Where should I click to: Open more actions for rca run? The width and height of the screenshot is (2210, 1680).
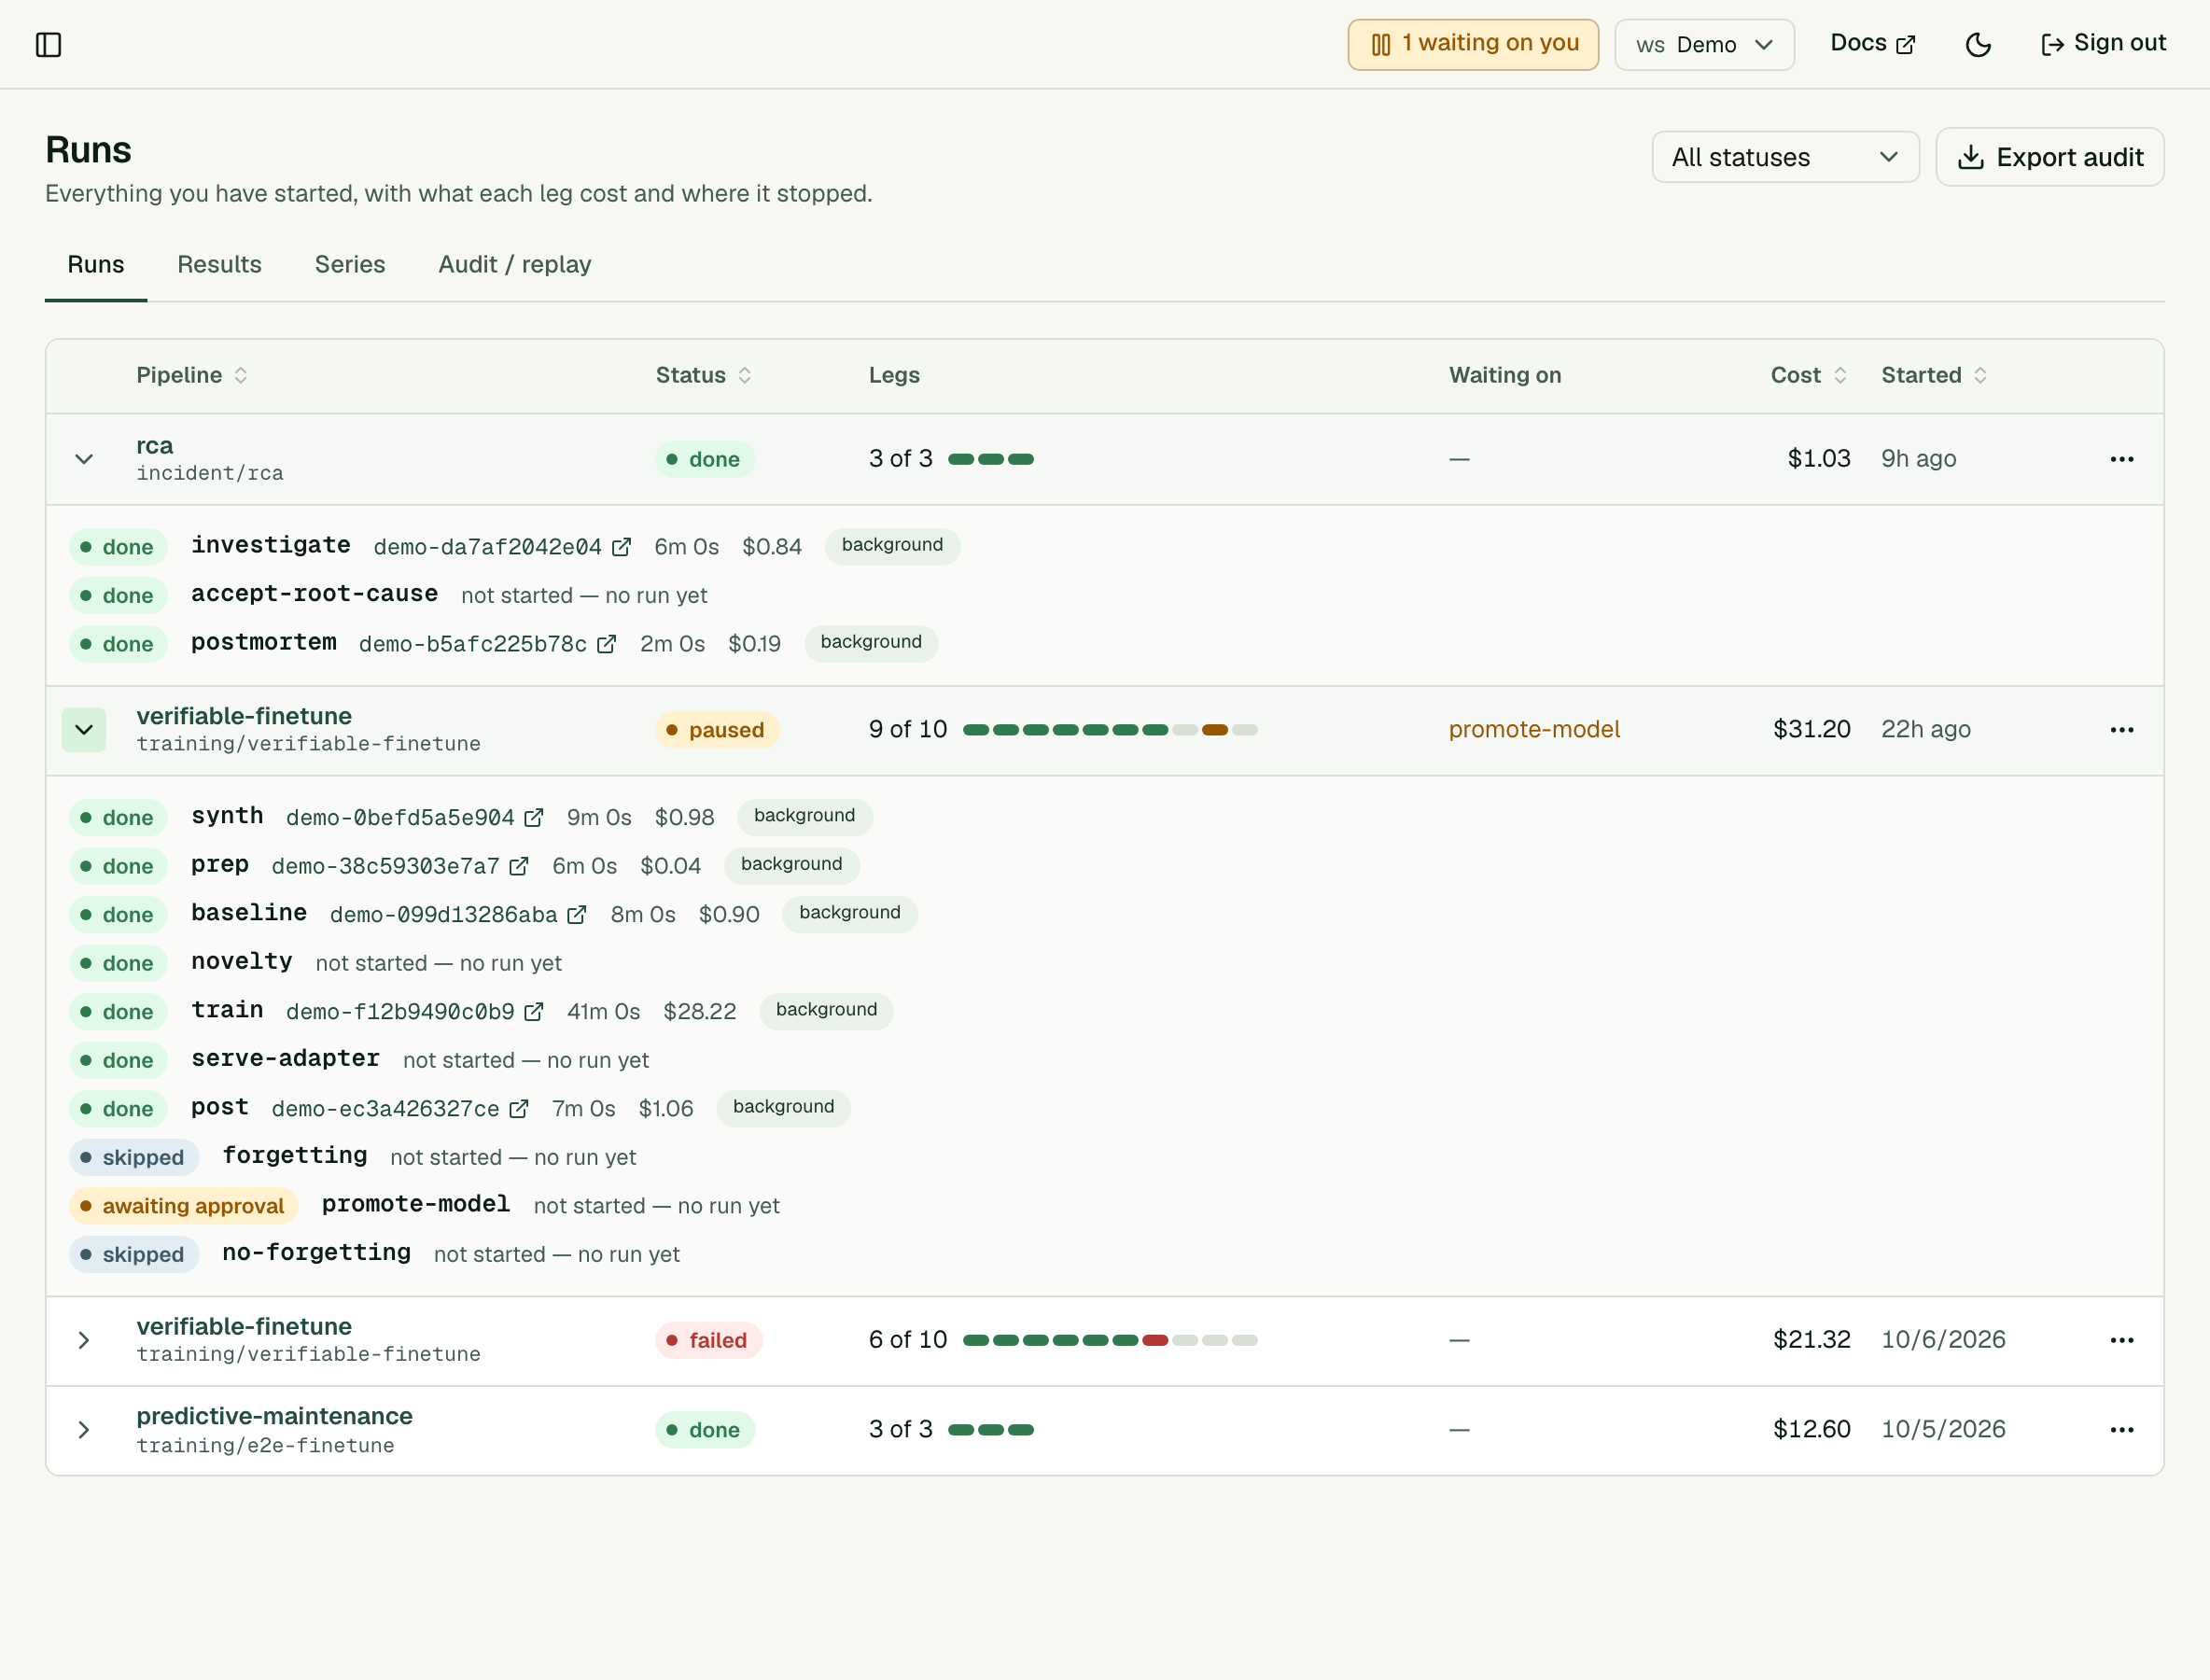2122,459
